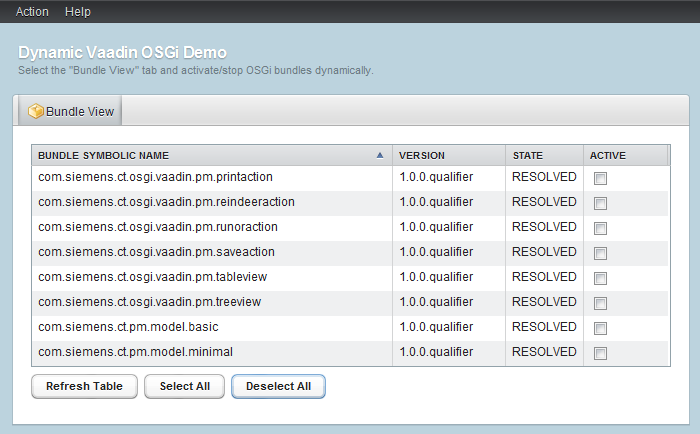Open the Action menu
Screen dimensions: 700x434
(32, 12)
